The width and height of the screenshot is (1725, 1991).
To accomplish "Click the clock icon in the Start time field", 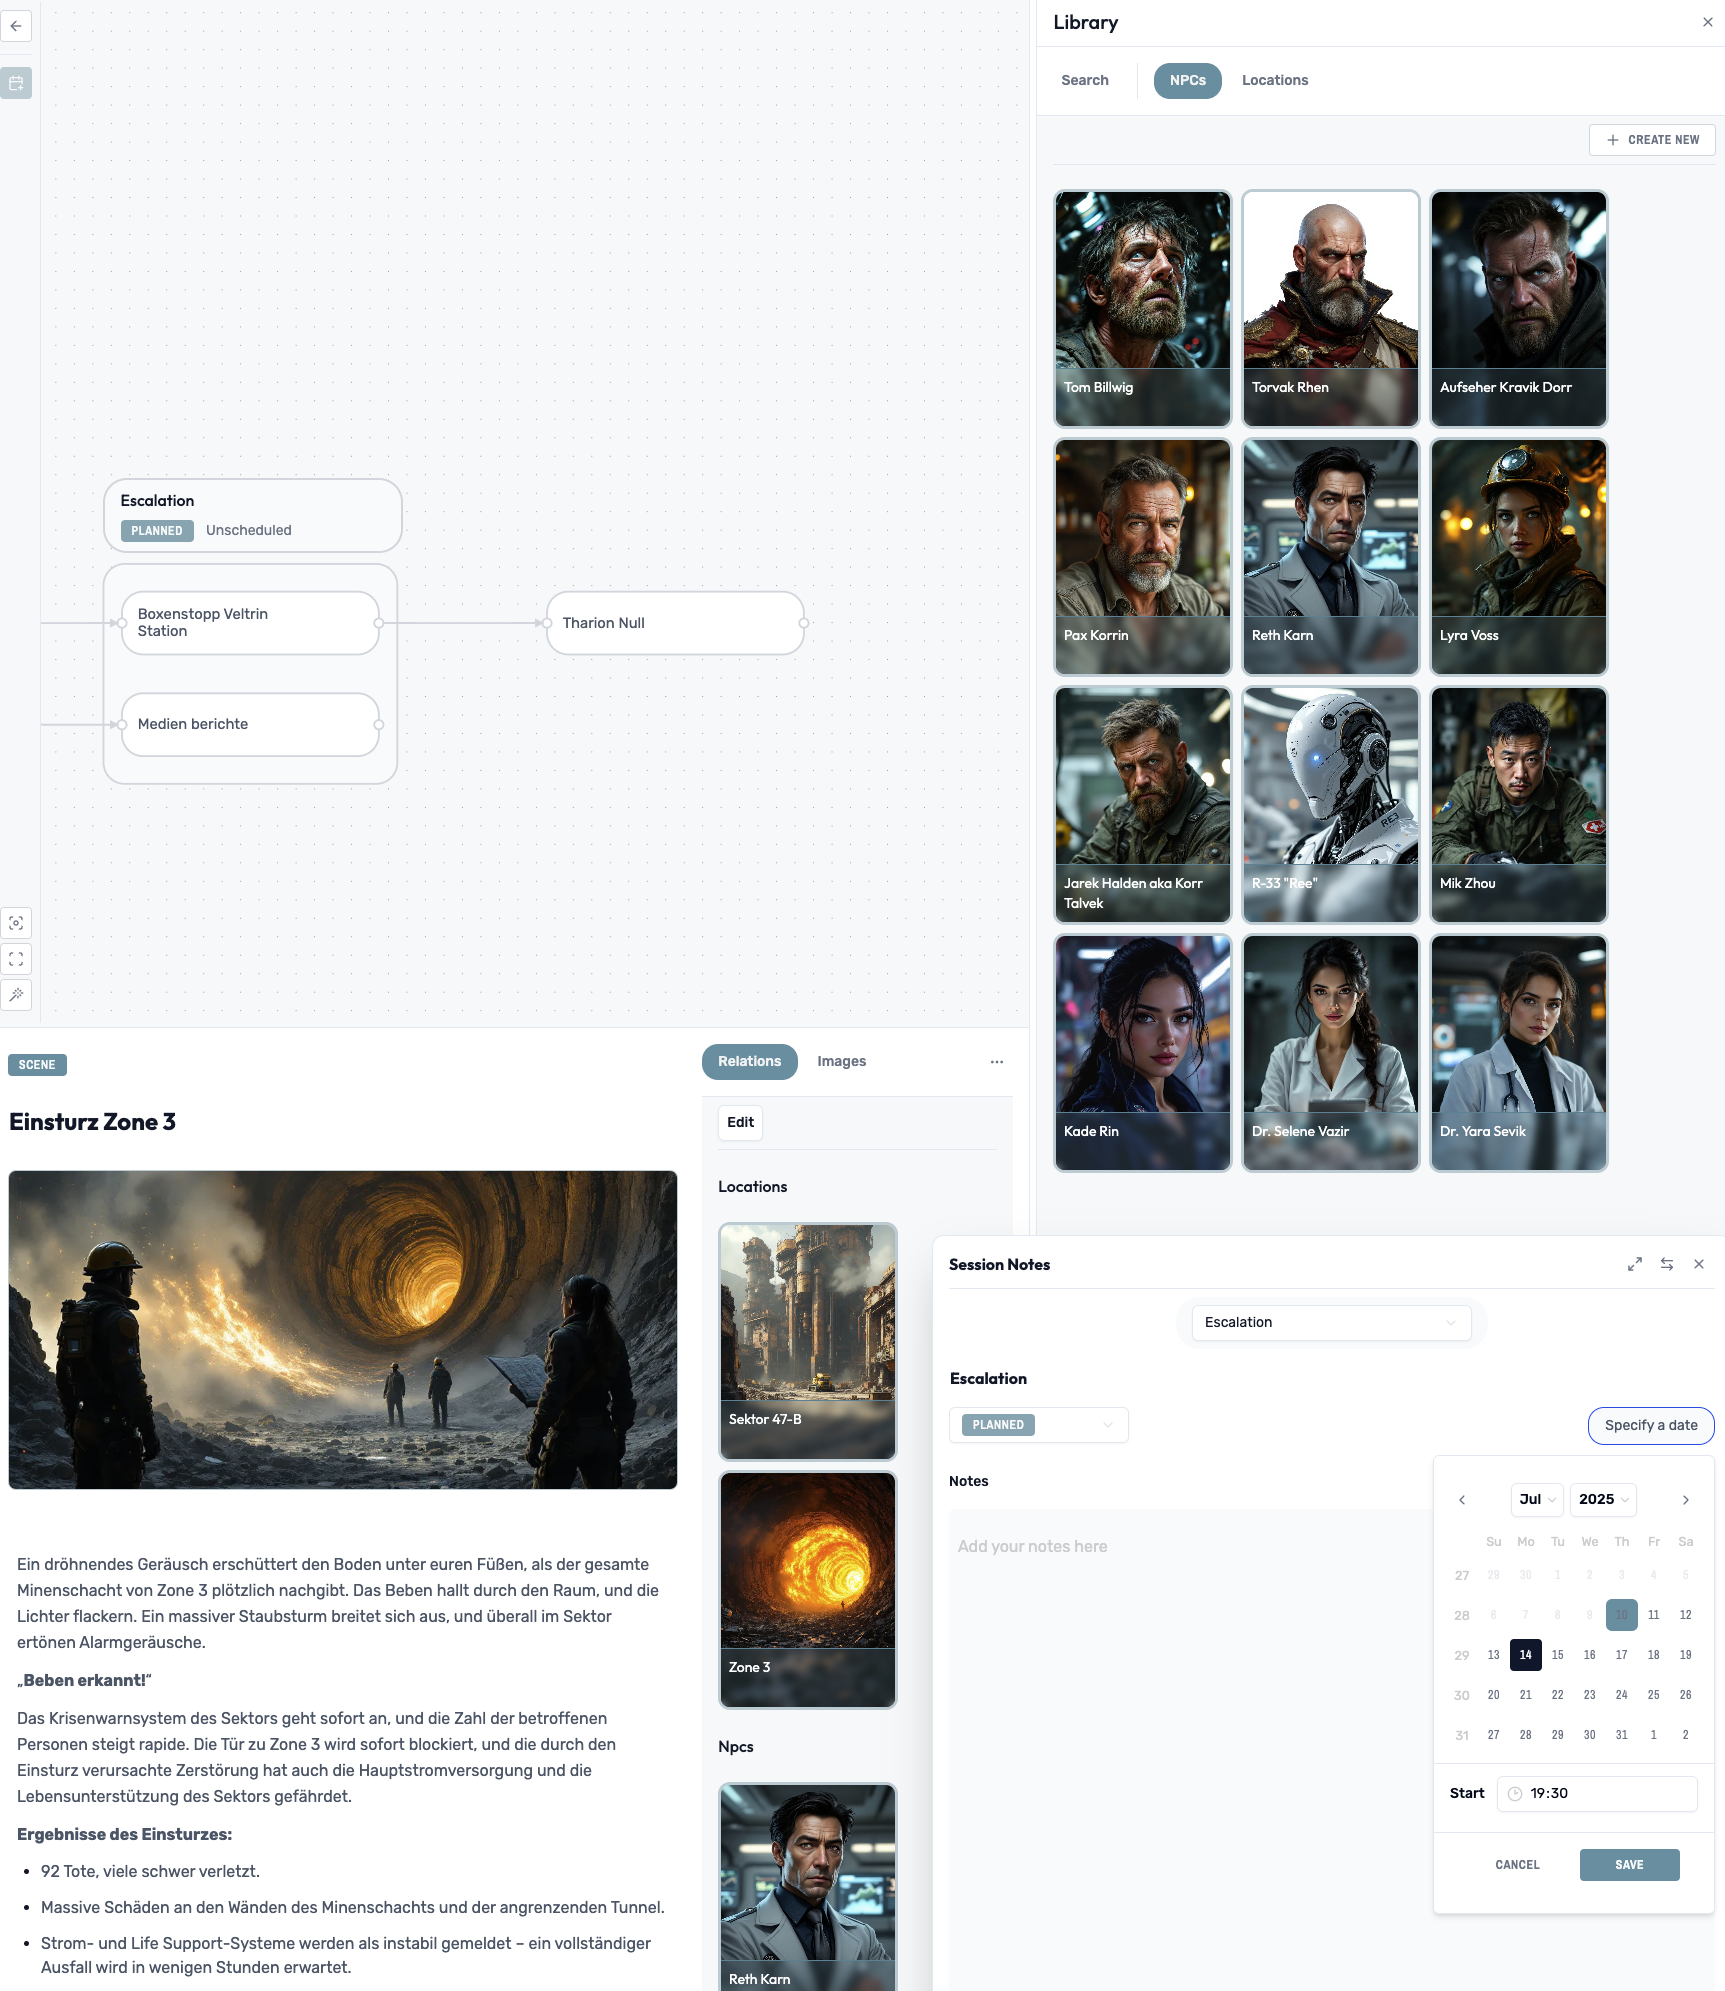I will [x=1515, y=1793].
